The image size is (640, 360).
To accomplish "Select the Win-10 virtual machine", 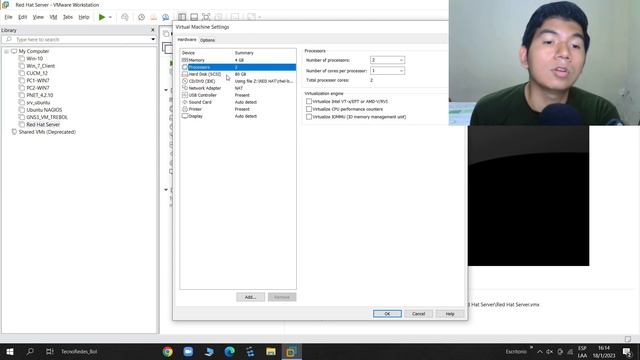I will [34, 59].
